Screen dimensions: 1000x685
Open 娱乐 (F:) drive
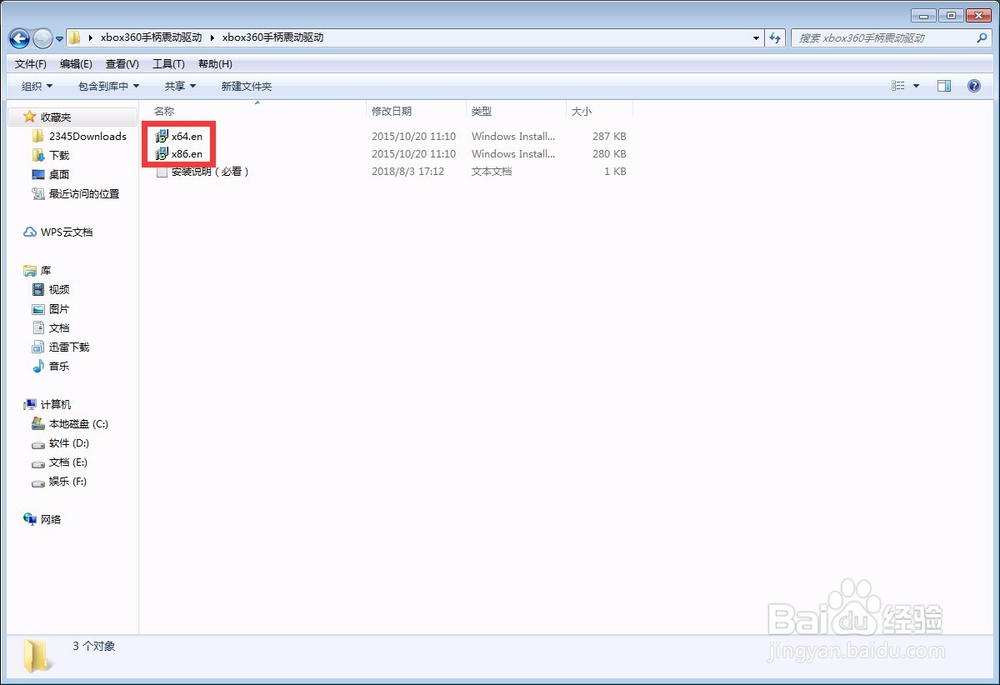point(68,481)
